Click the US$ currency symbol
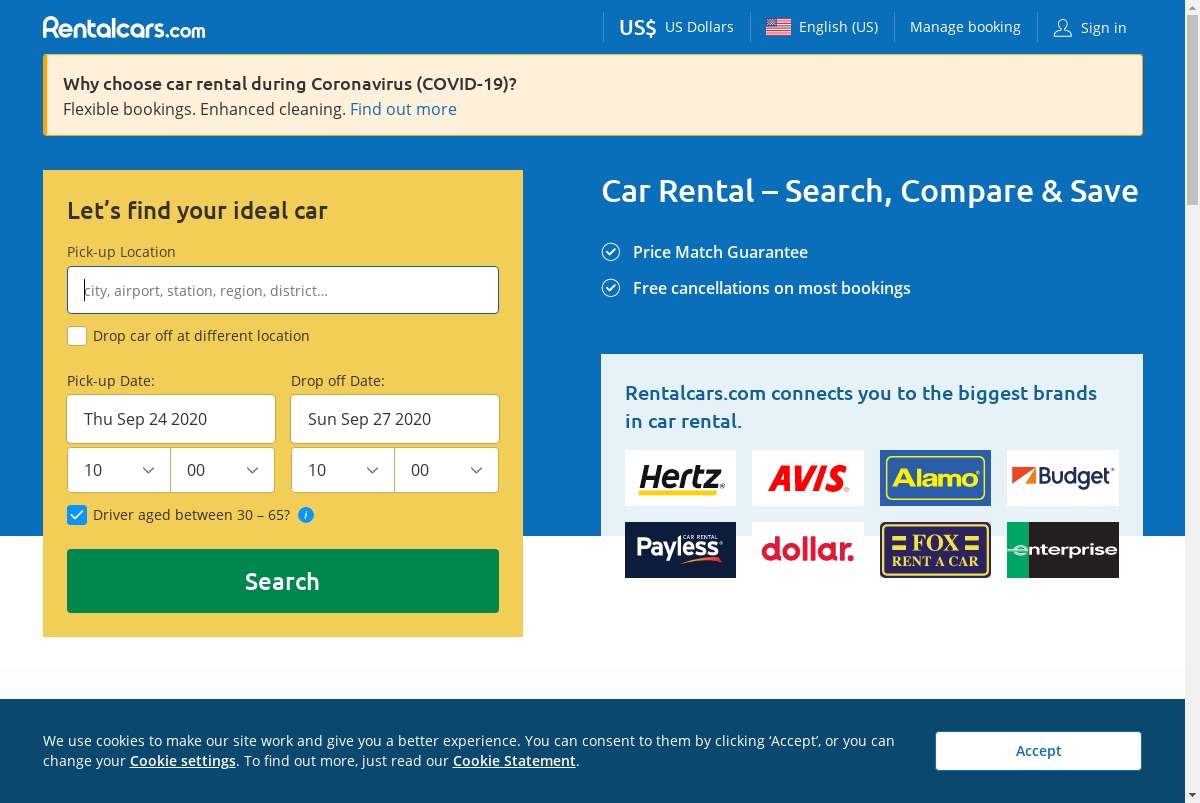The width and height of the screenshot is (1200, 803). pyautogui.click(x=637, y=27)
